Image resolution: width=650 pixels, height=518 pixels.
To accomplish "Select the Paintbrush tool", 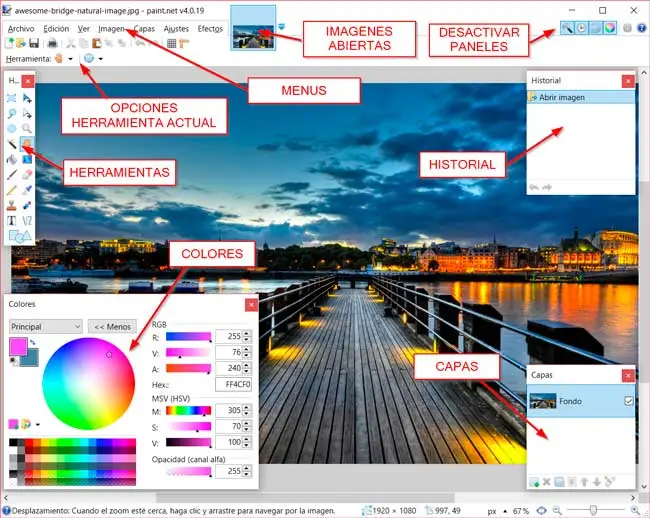I will coord(12,174).
